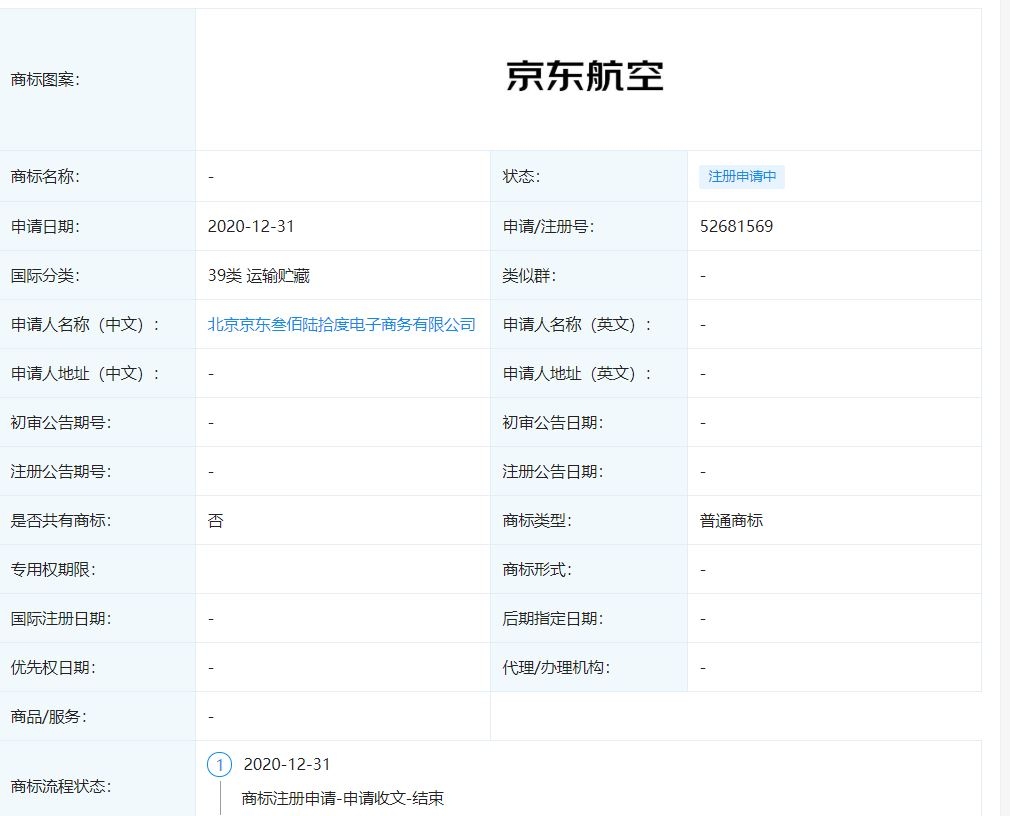Click the 后期指定日期 label

click(x=553, y=618)
